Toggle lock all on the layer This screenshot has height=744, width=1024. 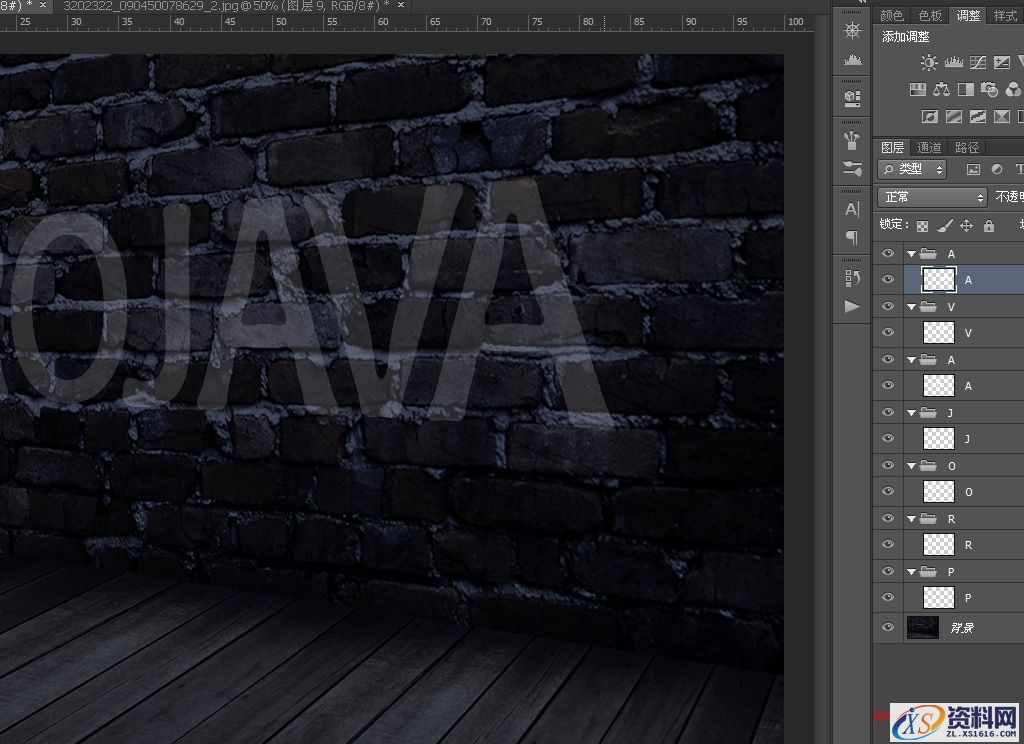[989, 226]
